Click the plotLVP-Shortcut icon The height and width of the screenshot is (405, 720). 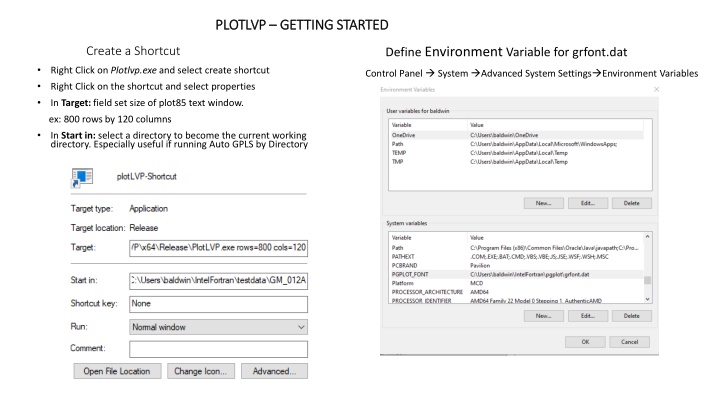coord(82,178)
